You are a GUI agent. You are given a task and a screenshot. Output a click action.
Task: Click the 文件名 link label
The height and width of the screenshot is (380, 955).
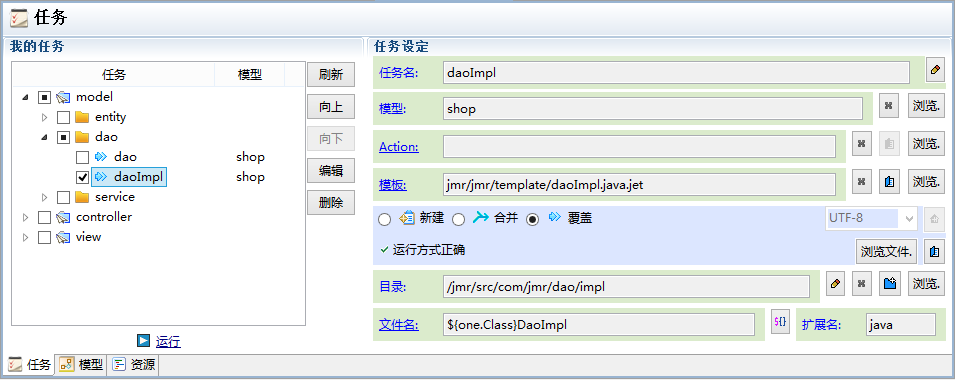click(x=399, y=325)
